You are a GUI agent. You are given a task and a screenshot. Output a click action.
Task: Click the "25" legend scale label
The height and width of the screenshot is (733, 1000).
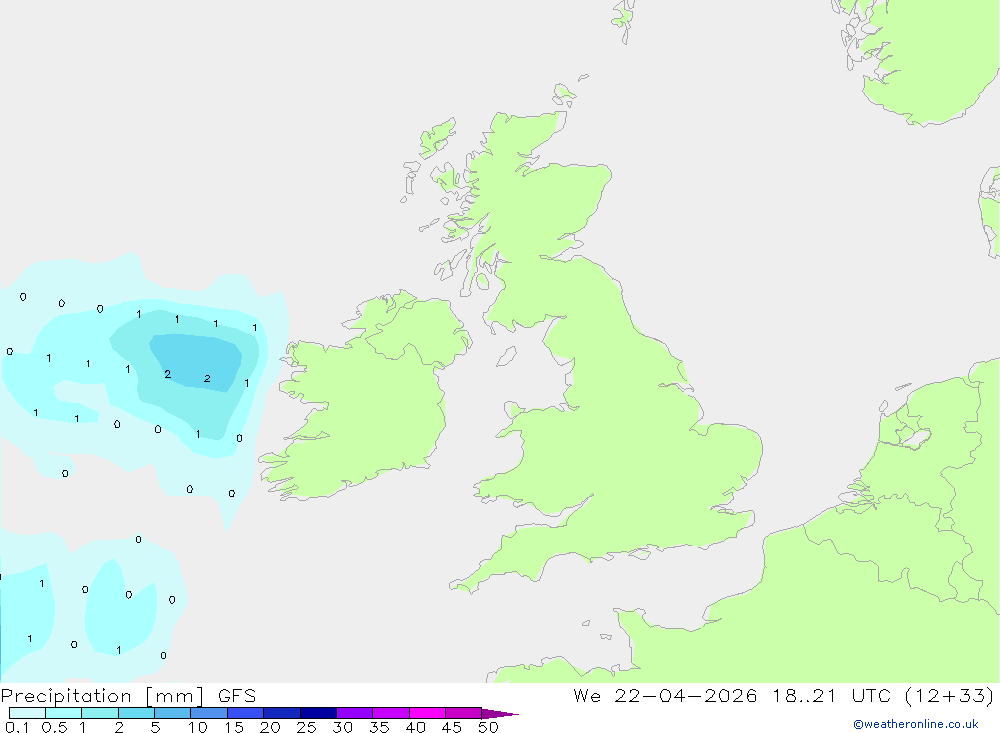[306, 727]
